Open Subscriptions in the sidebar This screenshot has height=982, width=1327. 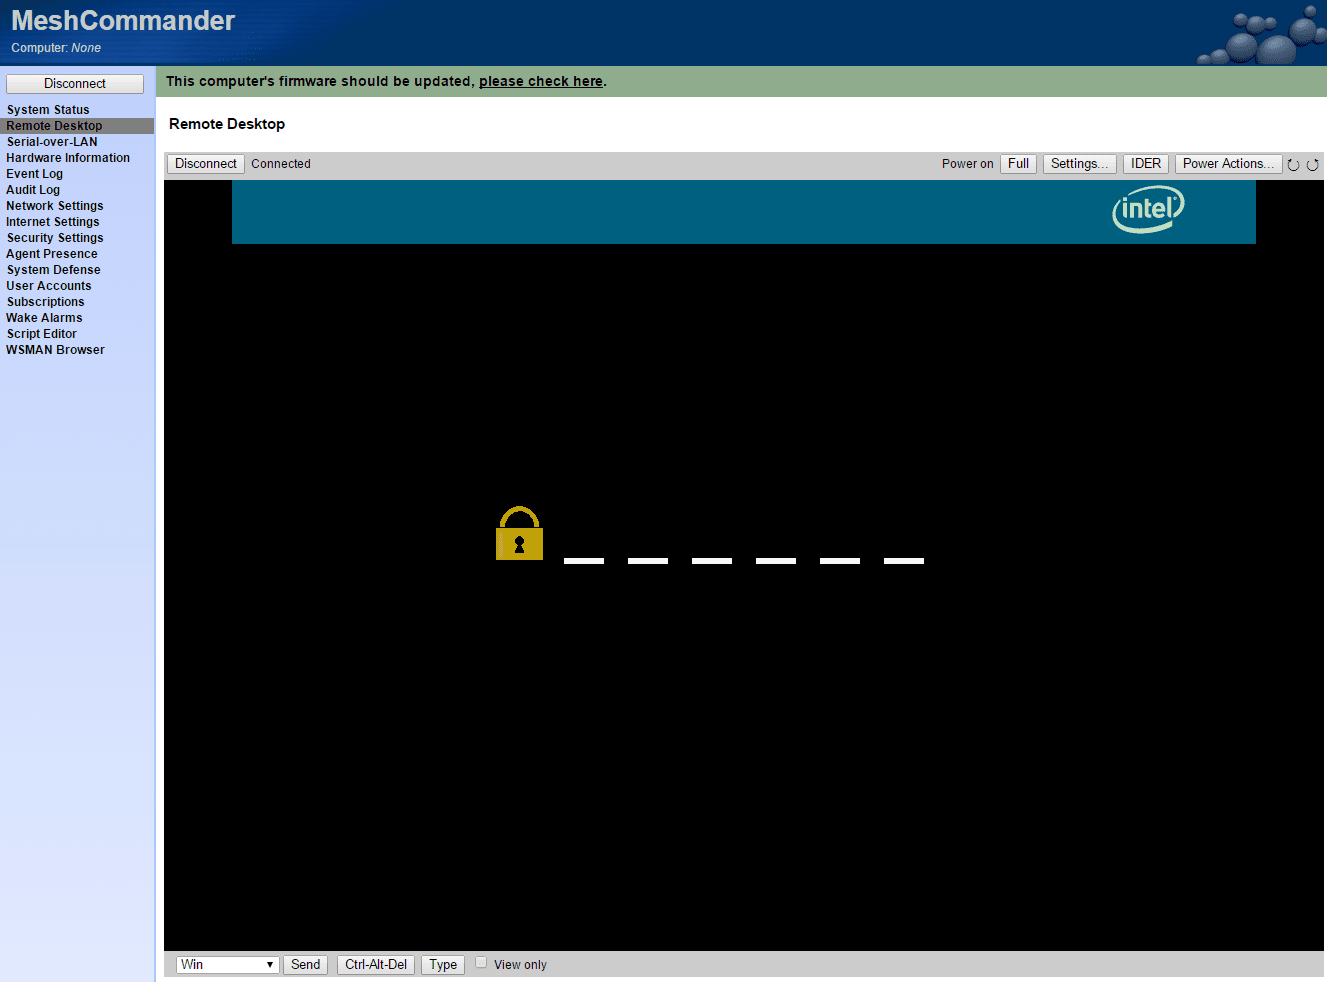point(46,302)
